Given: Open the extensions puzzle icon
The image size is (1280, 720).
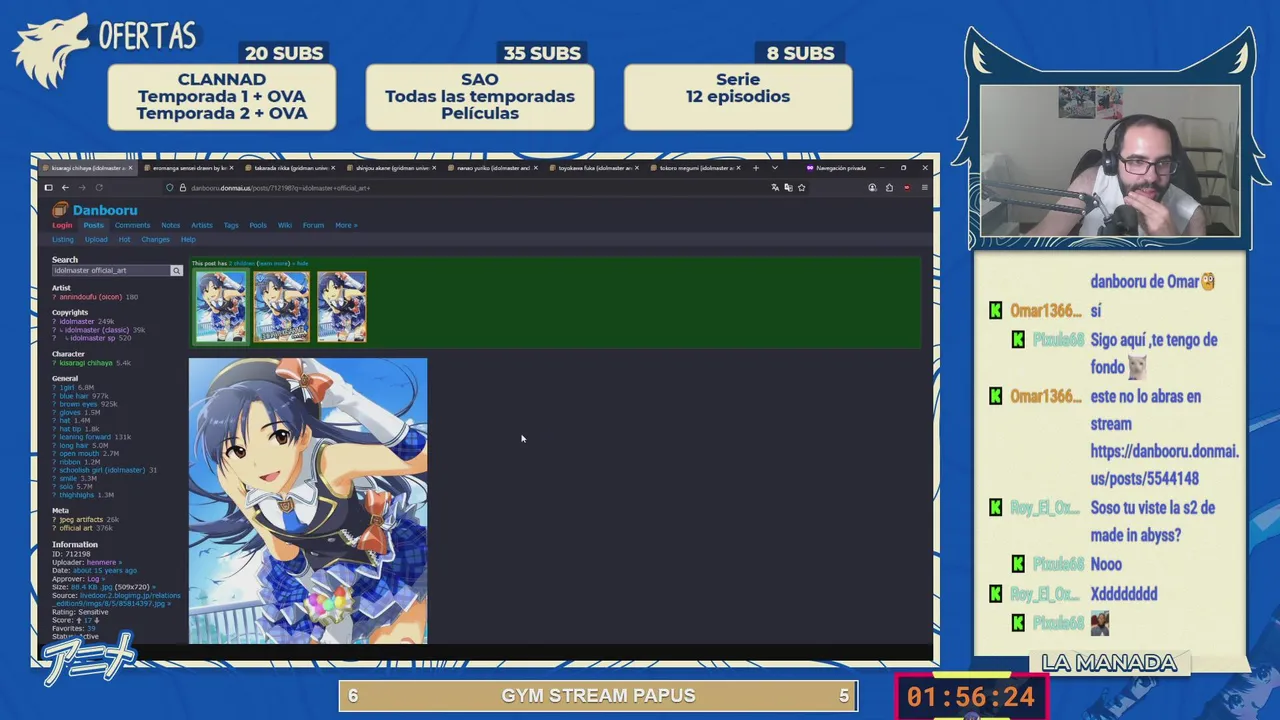Looking at the screenshot, I should click(x=889, y=188).
